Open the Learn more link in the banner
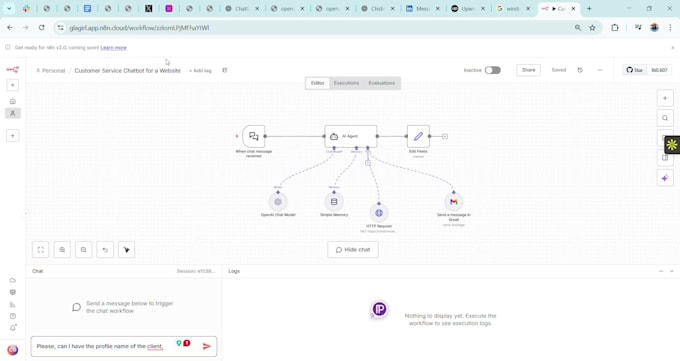 tap(114, 48)
